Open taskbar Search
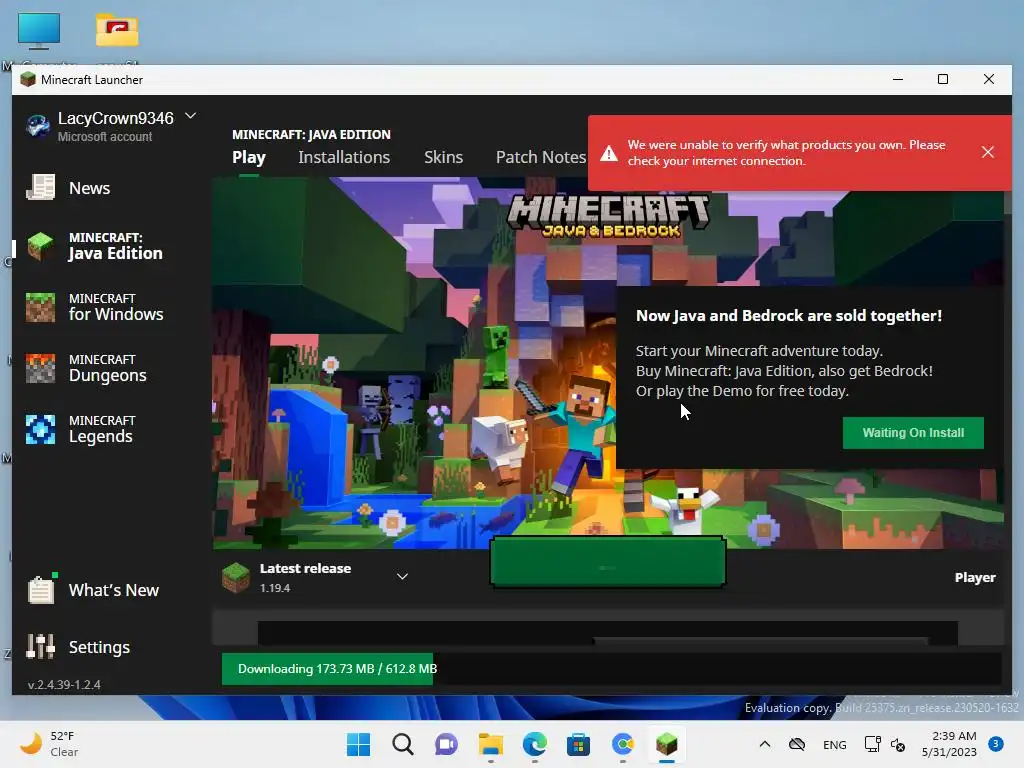Image resolution: width=1024 pixels, height=768 pixels. pyautogui.click(x=403, y=744)
